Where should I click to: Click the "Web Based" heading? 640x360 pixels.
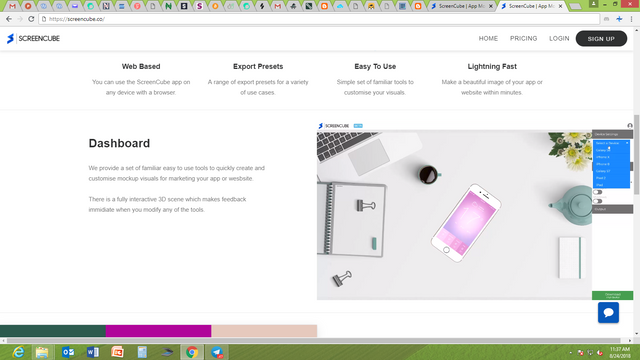(141, 67)
